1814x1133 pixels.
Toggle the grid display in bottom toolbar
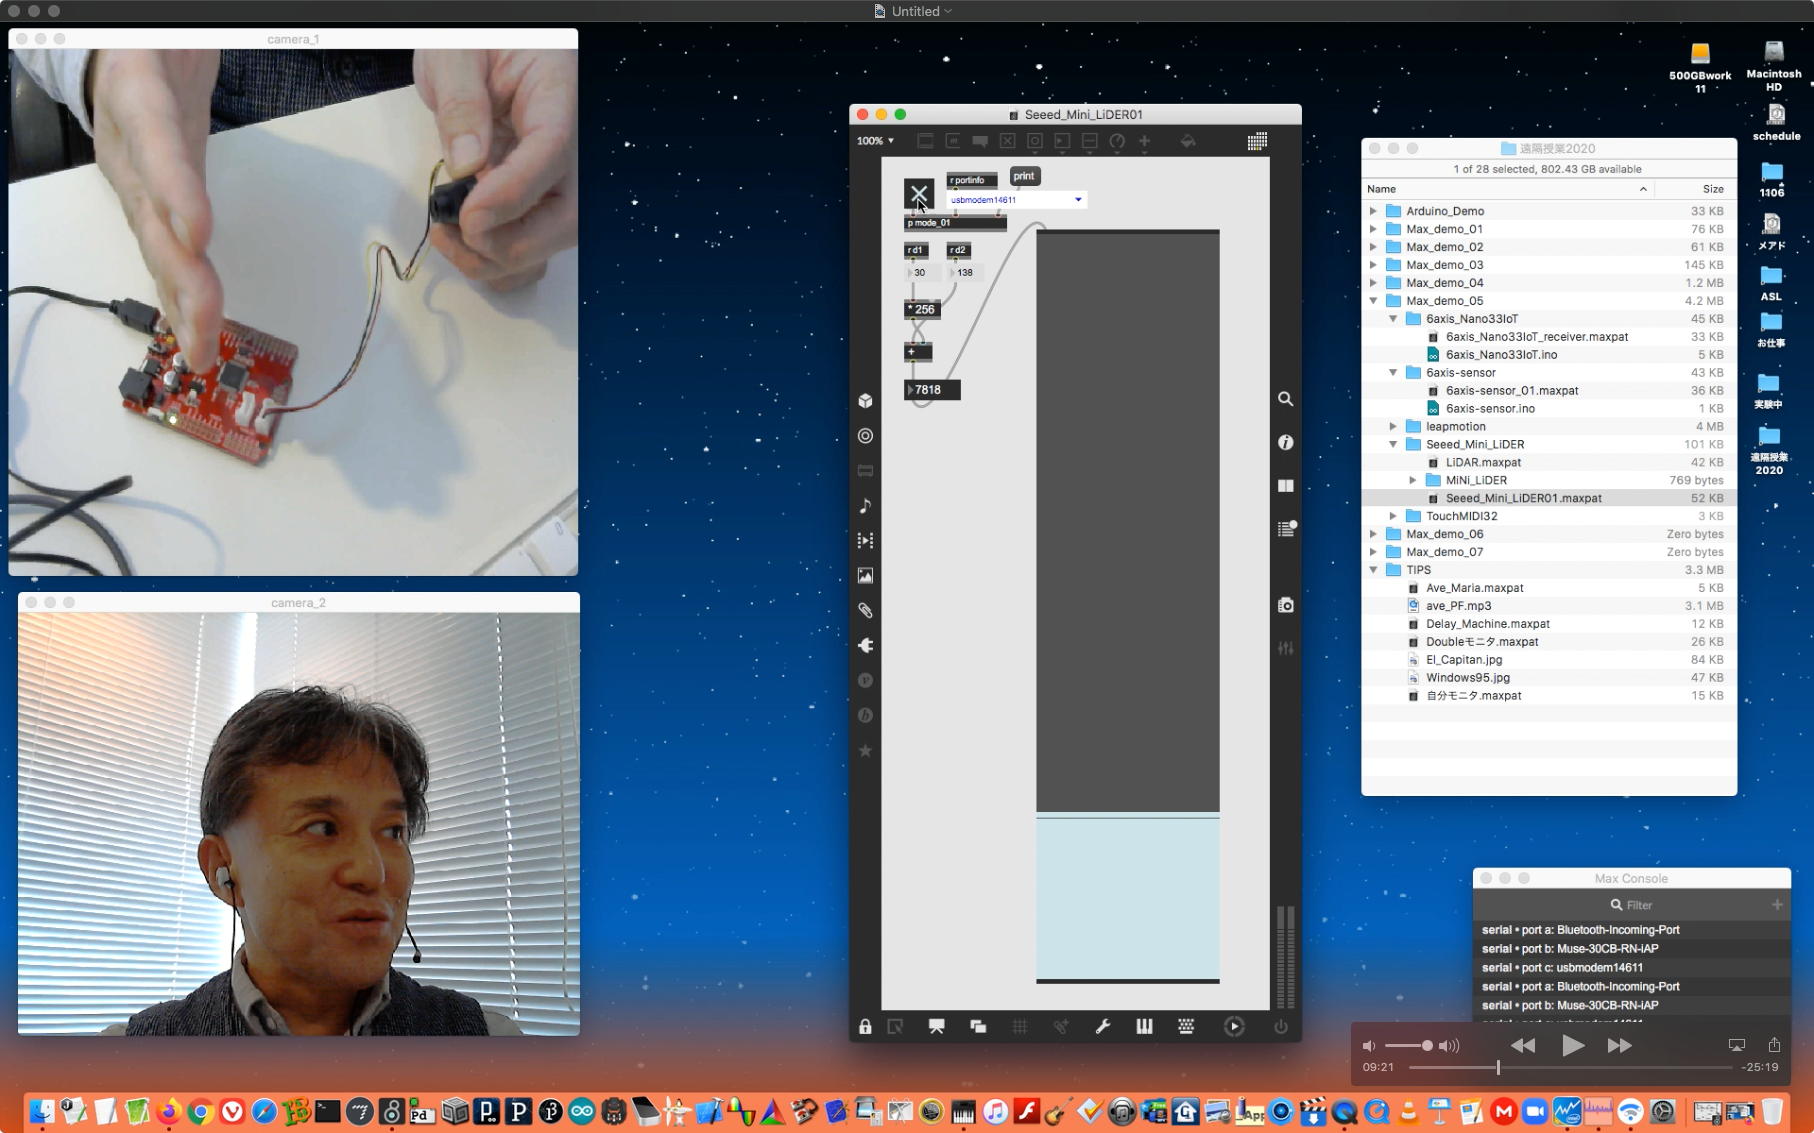pos(1019,1026)
